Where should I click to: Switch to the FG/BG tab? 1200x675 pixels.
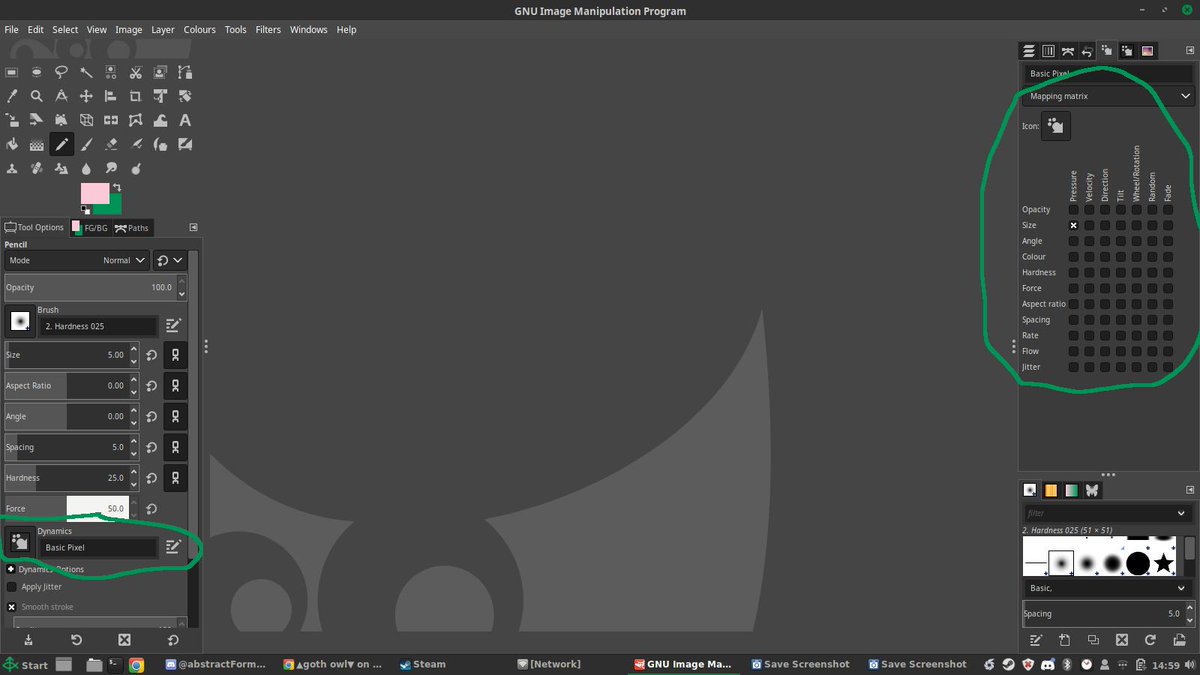(x=90, y=228)
